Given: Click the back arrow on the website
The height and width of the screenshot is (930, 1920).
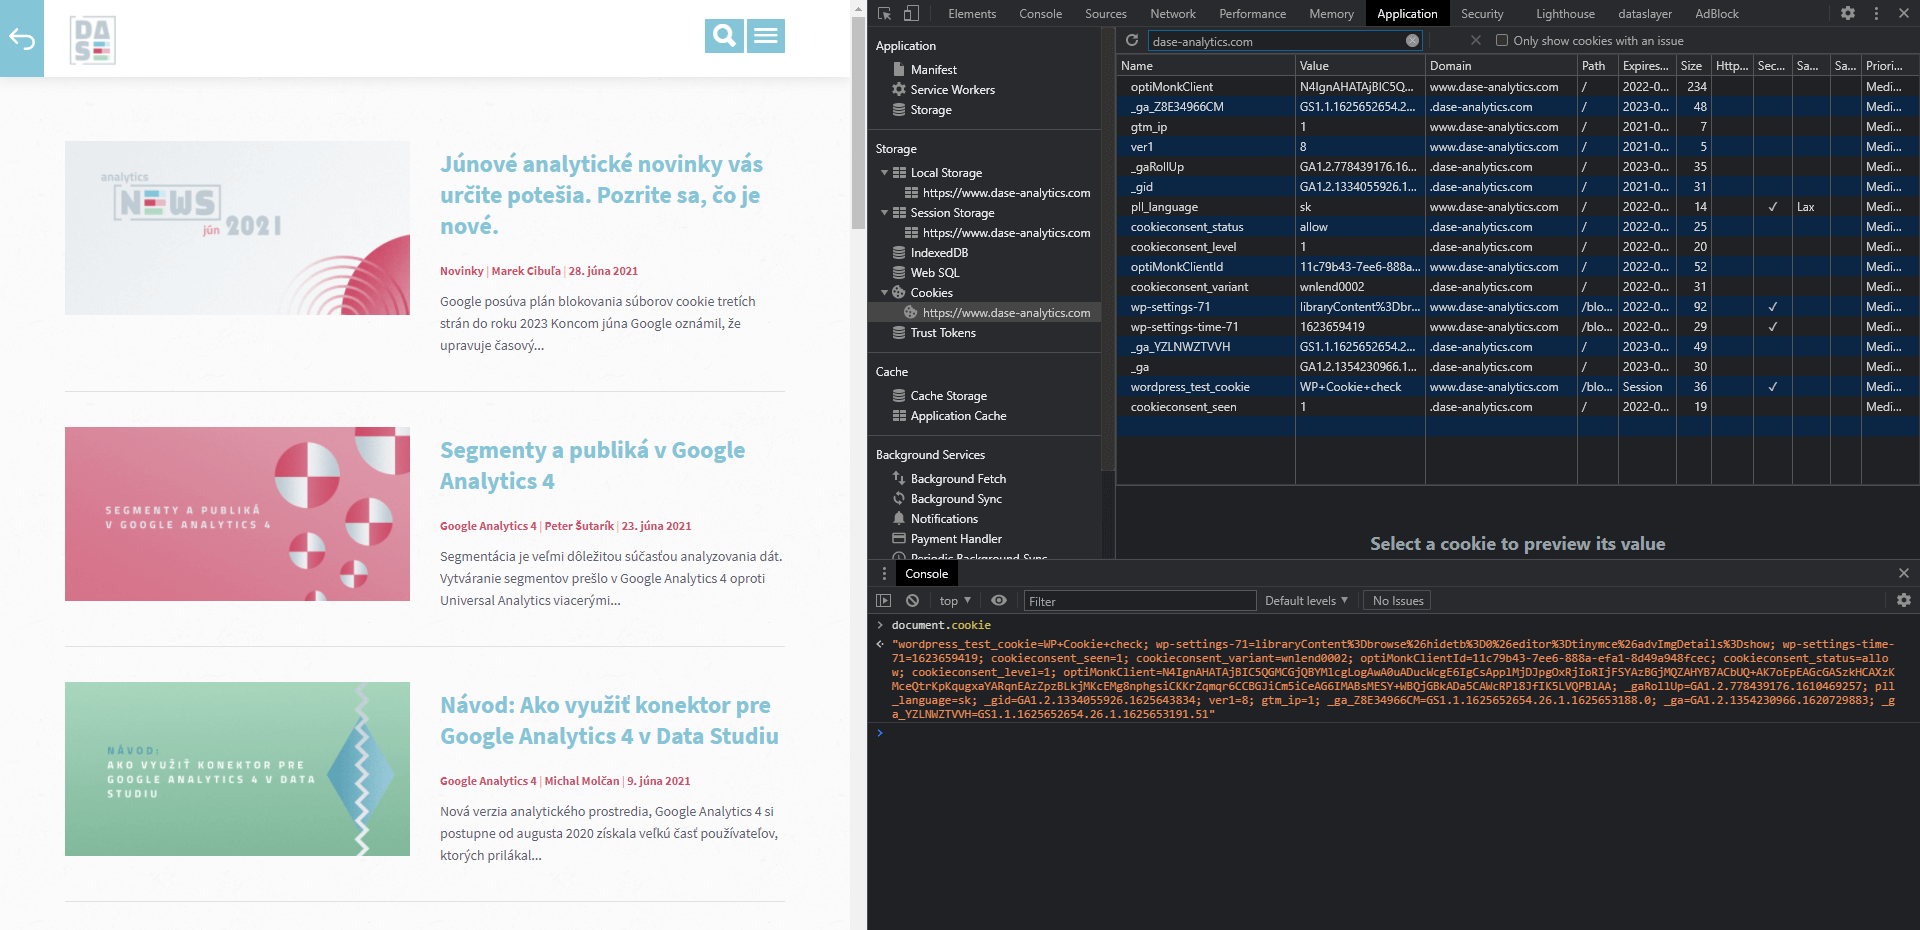Looking at the screenshot, I should click(x=22, y=39).
